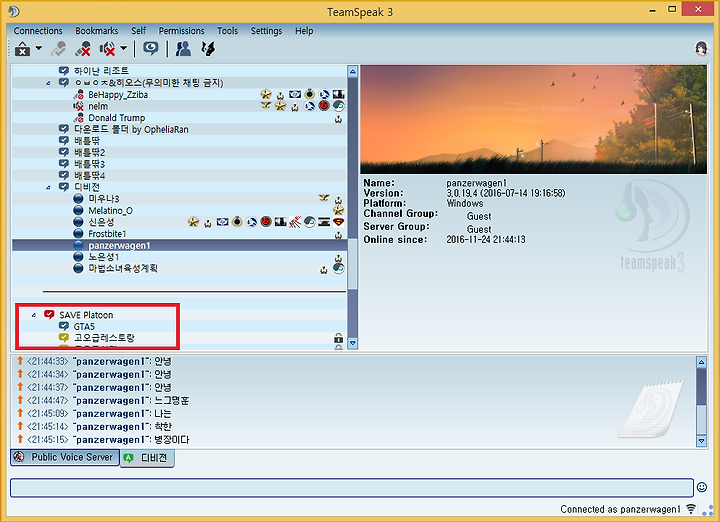Select user Donald Trump
Screen dimensions: 720x522
point(117,118)
